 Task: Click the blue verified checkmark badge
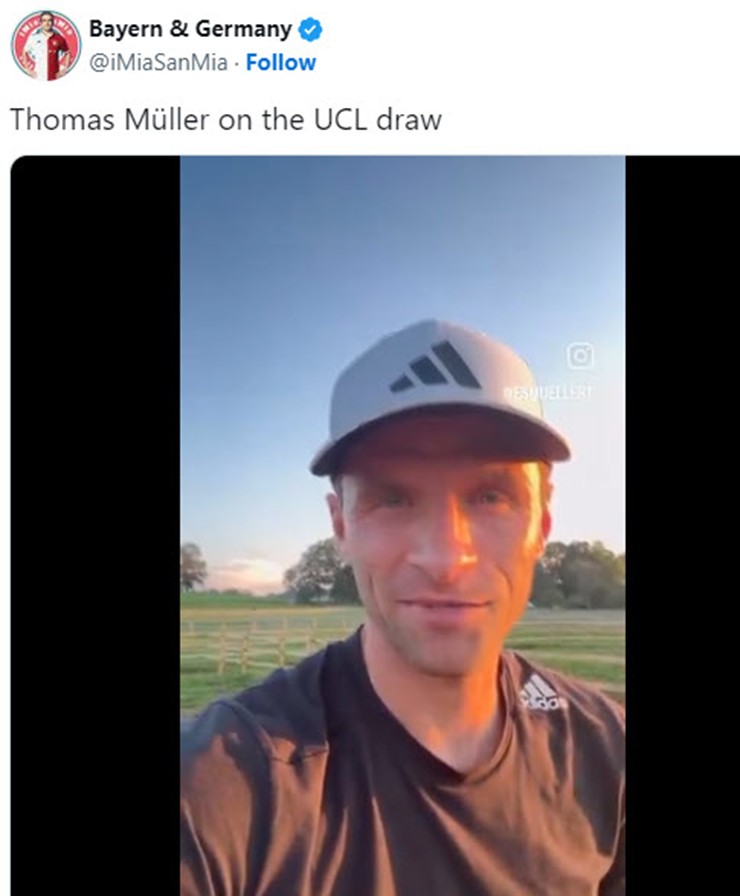[x=311, y=30]
